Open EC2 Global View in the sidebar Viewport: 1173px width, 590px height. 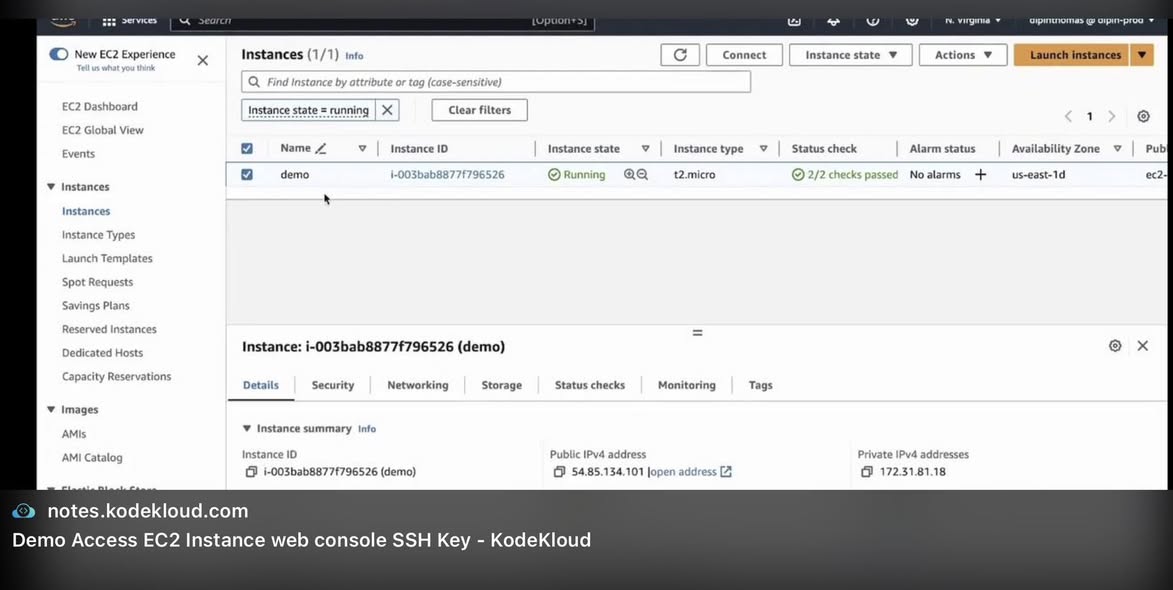tap(102, 130)
